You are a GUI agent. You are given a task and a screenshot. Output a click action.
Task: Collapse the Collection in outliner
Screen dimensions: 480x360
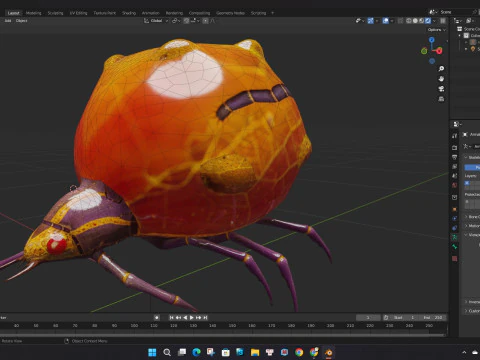tap(460, 35)
